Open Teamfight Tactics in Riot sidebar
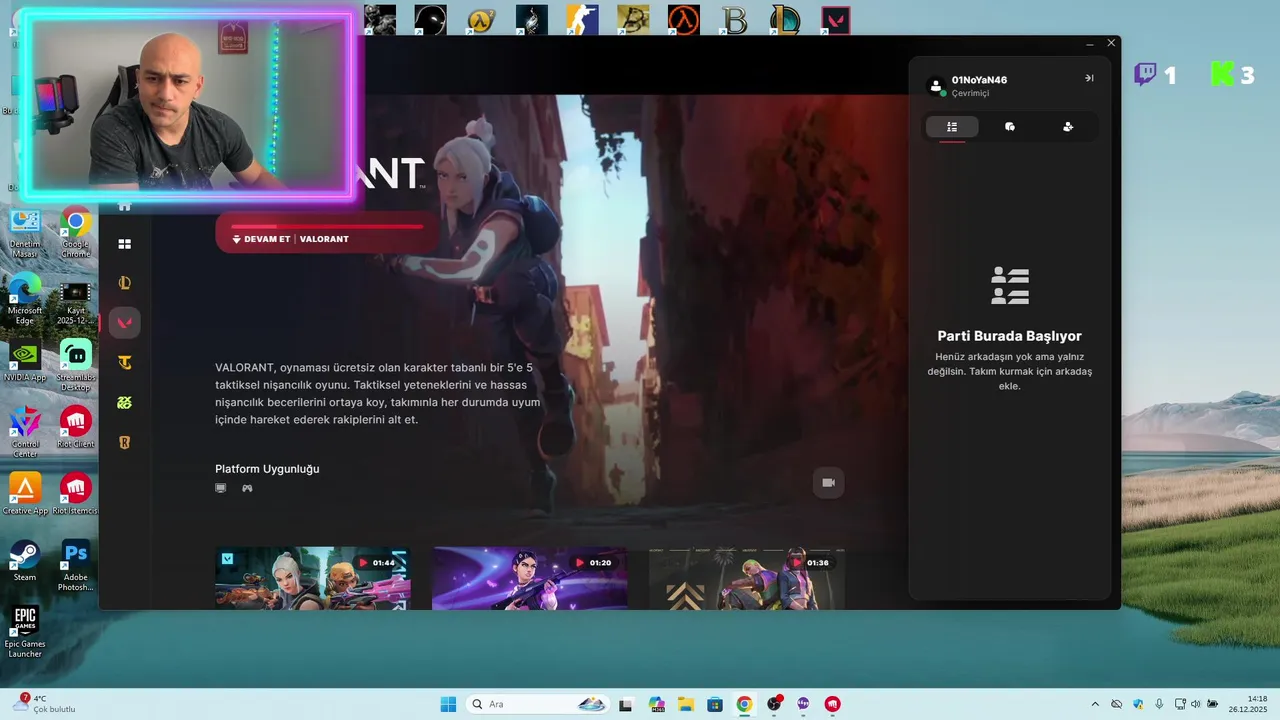This screenshot has width=1280, height=720. [125, 363]
